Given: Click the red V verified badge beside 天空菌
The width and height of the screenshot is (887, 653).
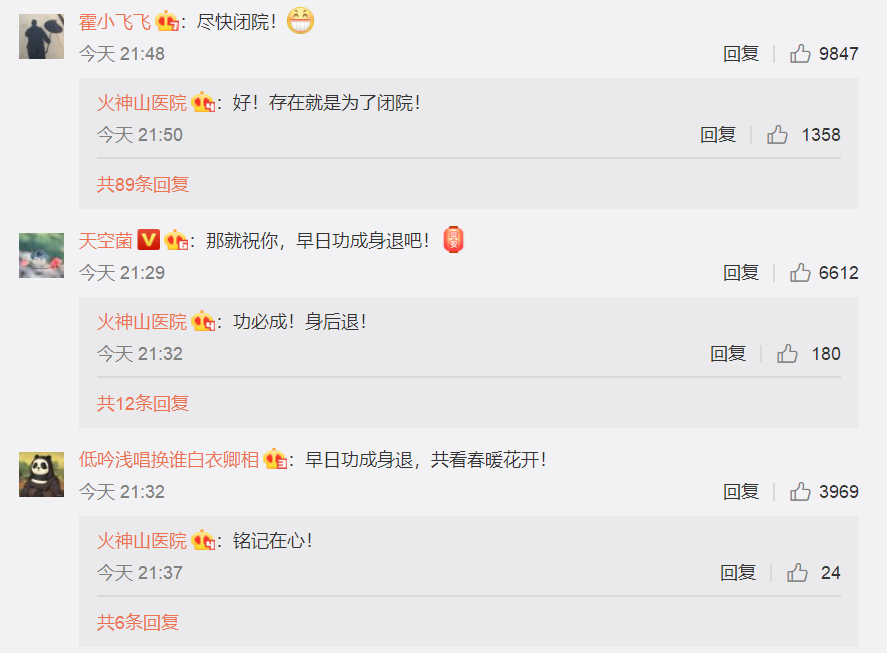Looking at the screenshot, I should coord(149,240).
